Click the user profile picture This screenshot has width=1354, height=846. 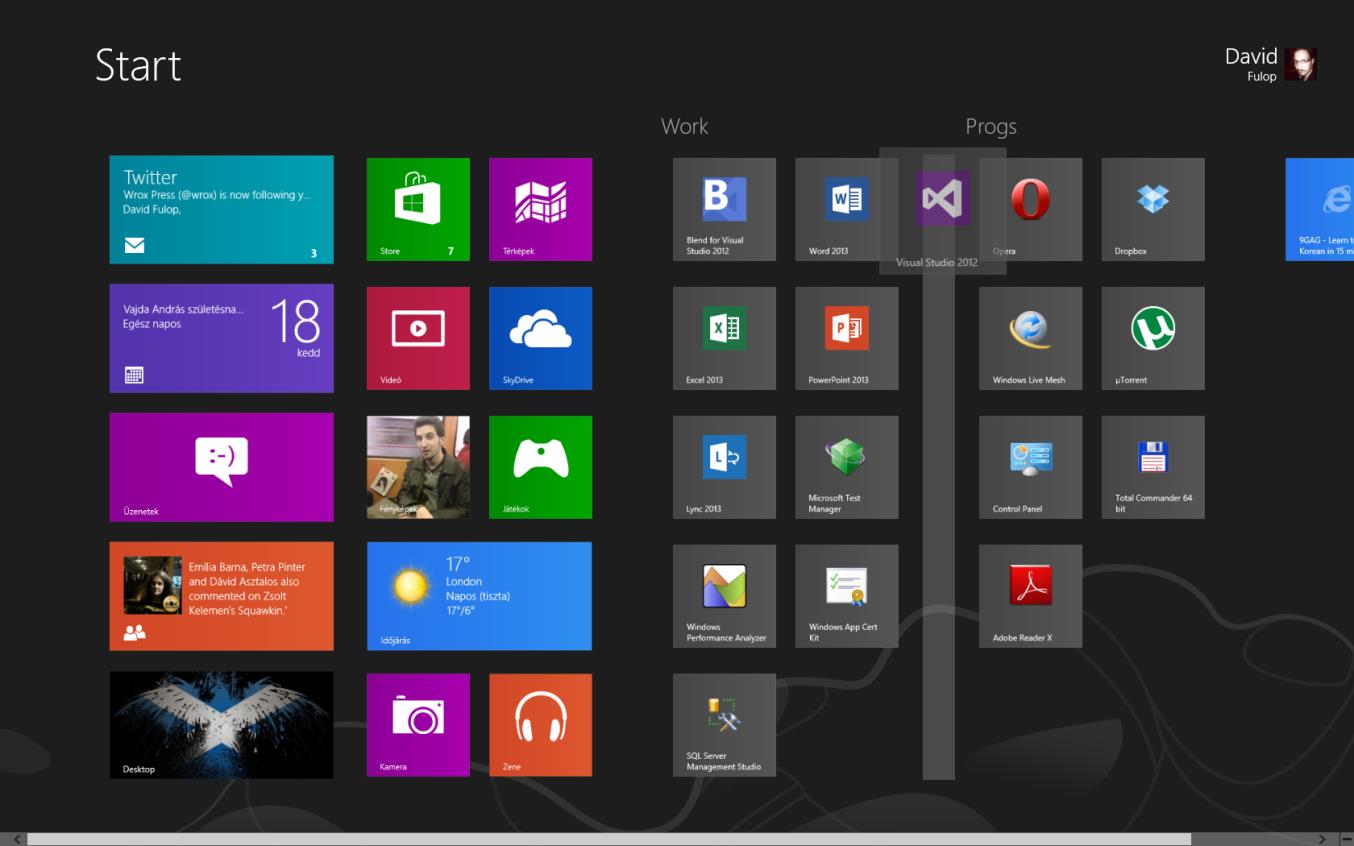click(1301, 65)
